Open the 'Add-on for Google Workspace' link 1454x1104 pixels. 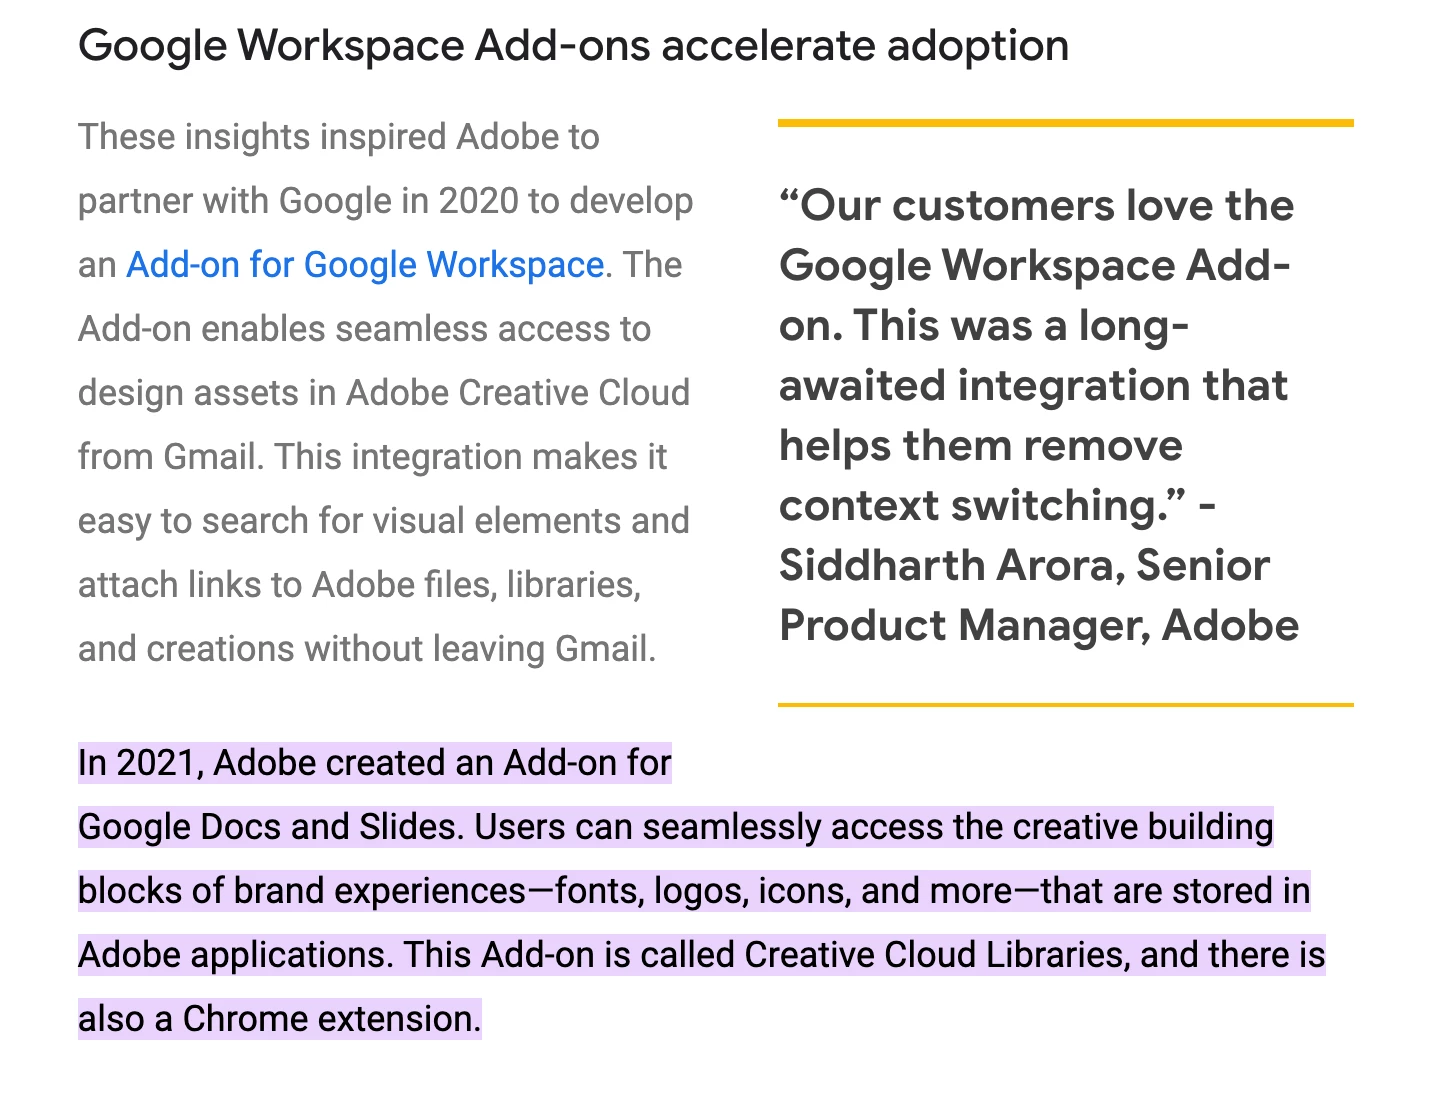pos(365,265)
